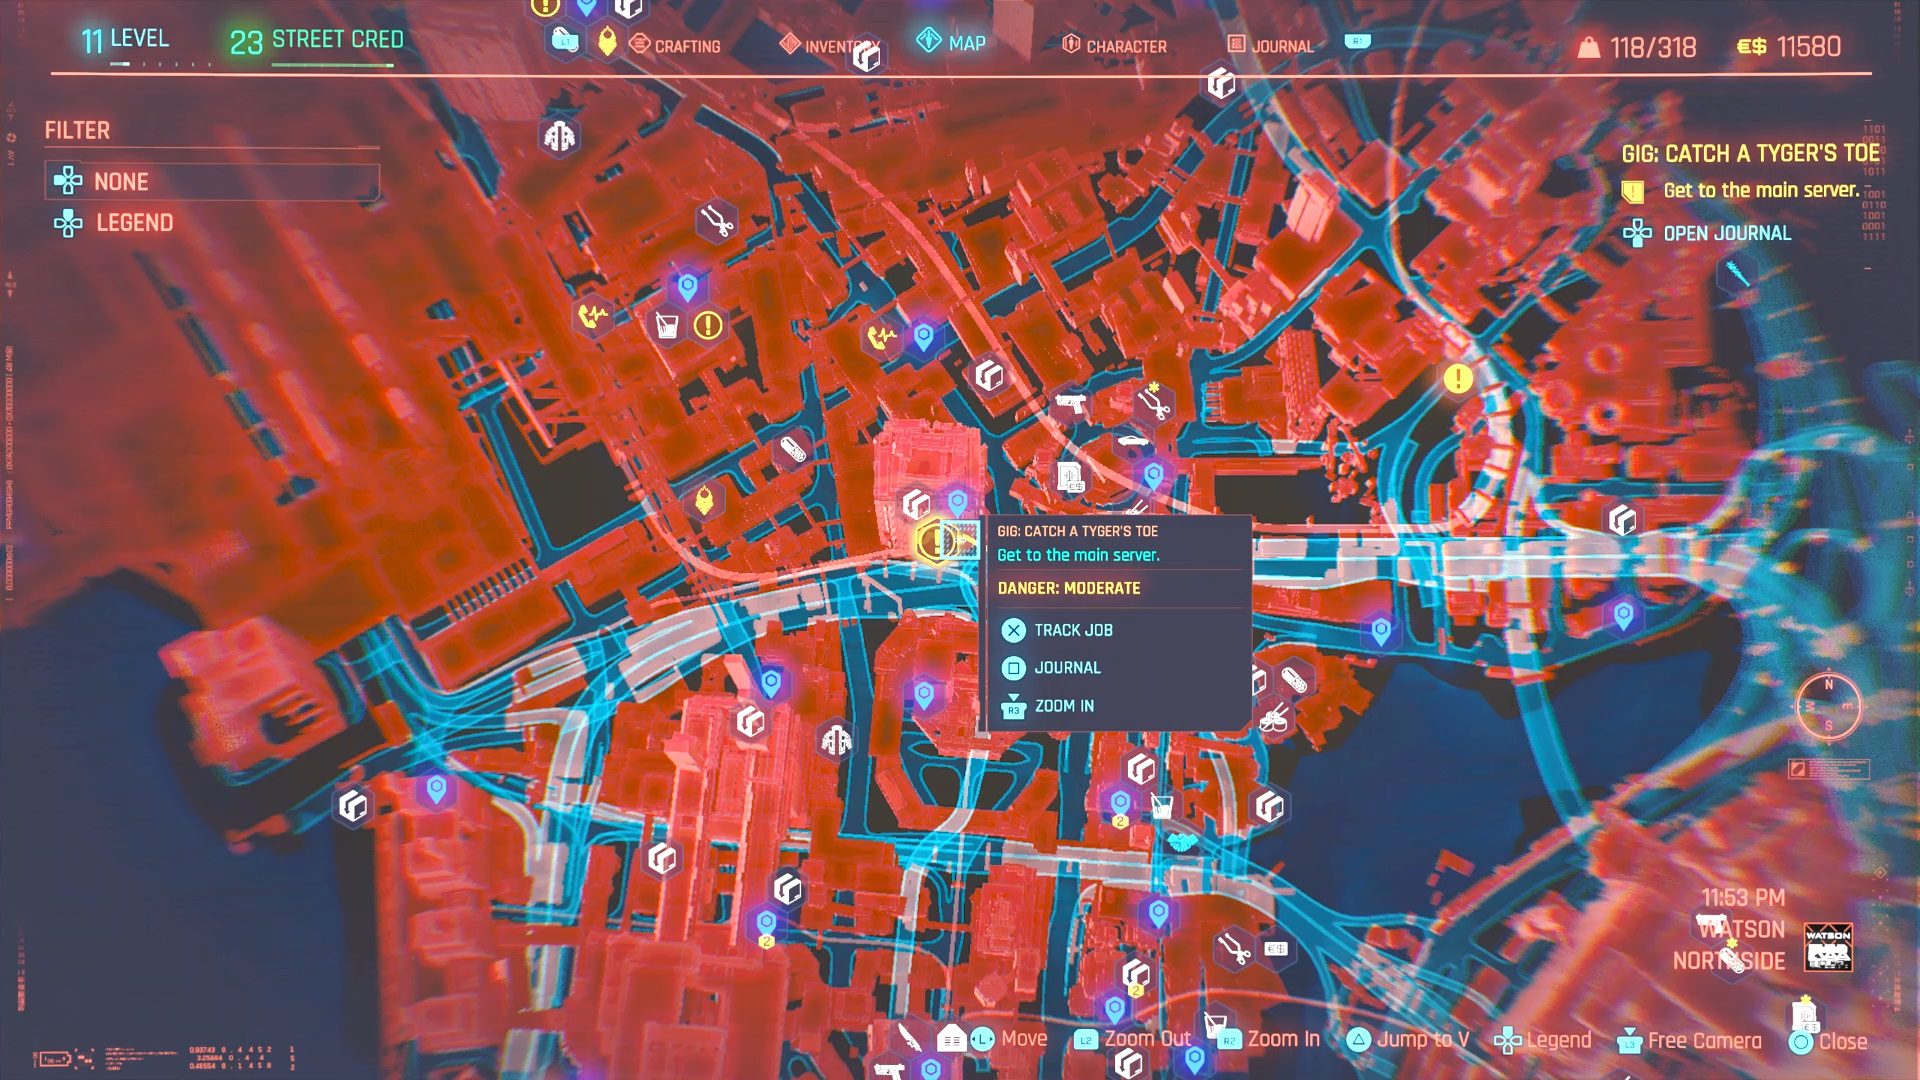Select Journal in the gig tooltip
Viewport: 1920px width, 1080px height.
click(x=1051, y=668)
